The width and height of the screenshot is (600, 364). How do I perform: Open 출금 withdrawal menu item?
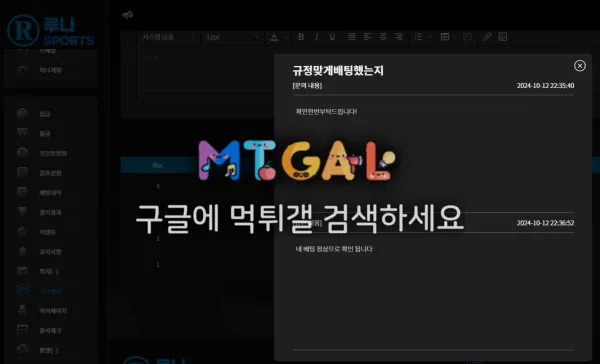point(45,134)
